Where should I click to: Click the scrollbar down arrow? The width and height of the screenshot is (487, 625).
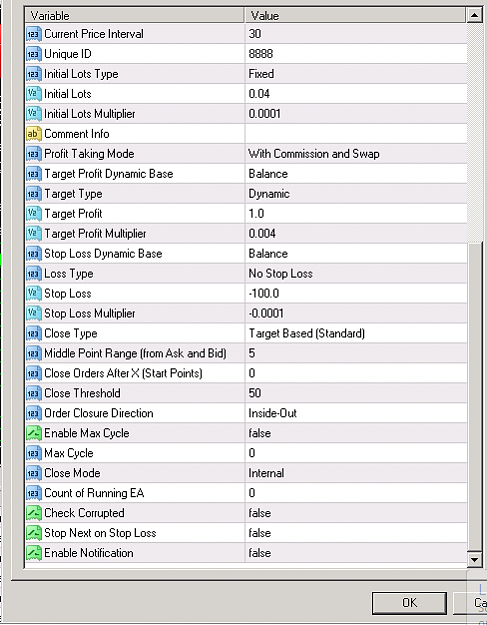474,559
